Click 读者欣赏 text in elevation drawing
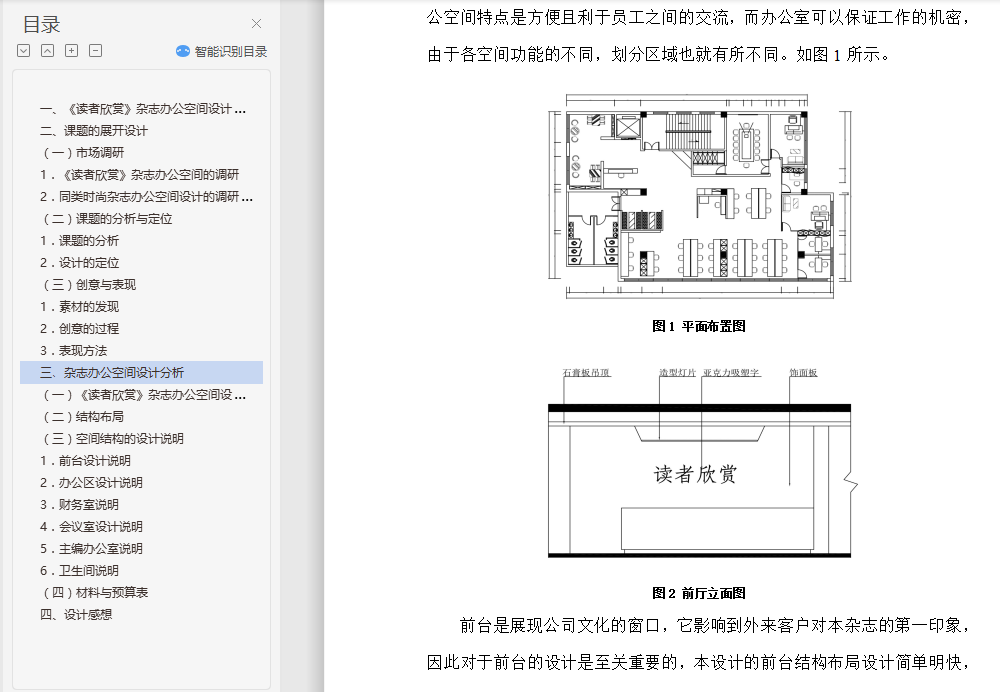The image size is (1000, 692). pyautogui.click(x=695, y=474)
